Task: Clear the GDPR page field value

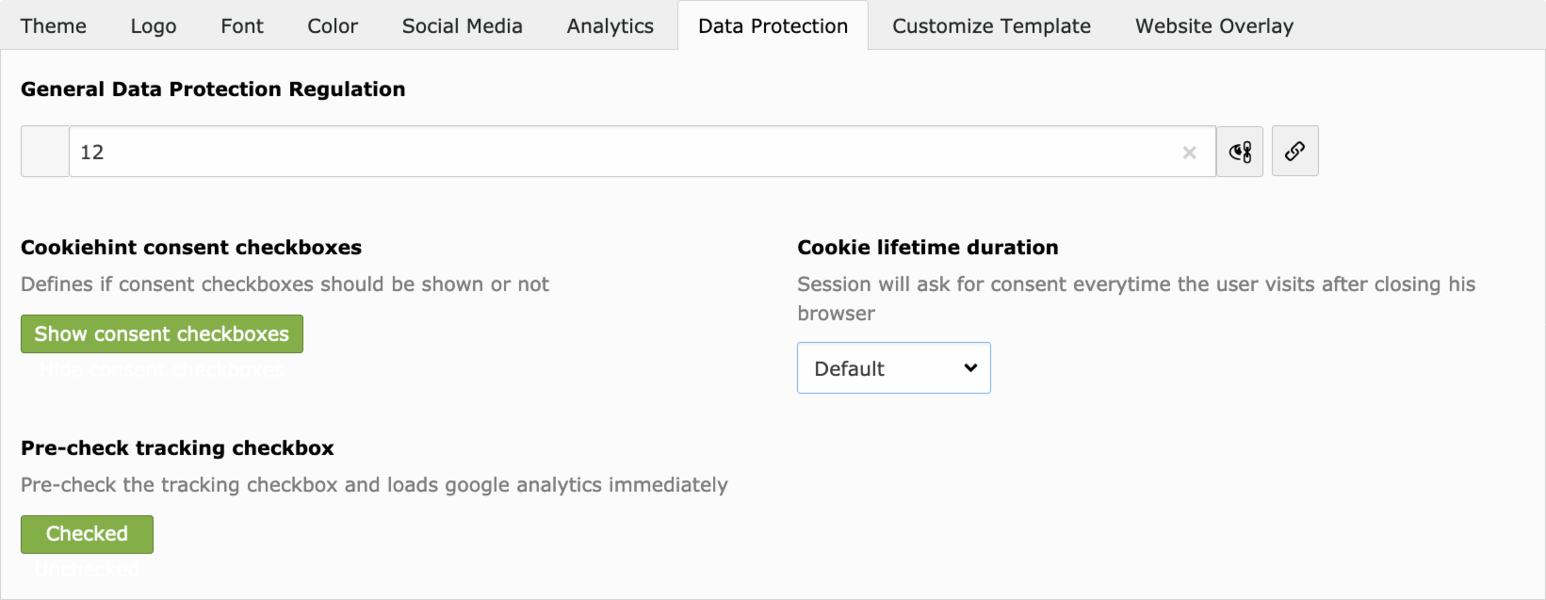Action: (x=1189, y=152)
